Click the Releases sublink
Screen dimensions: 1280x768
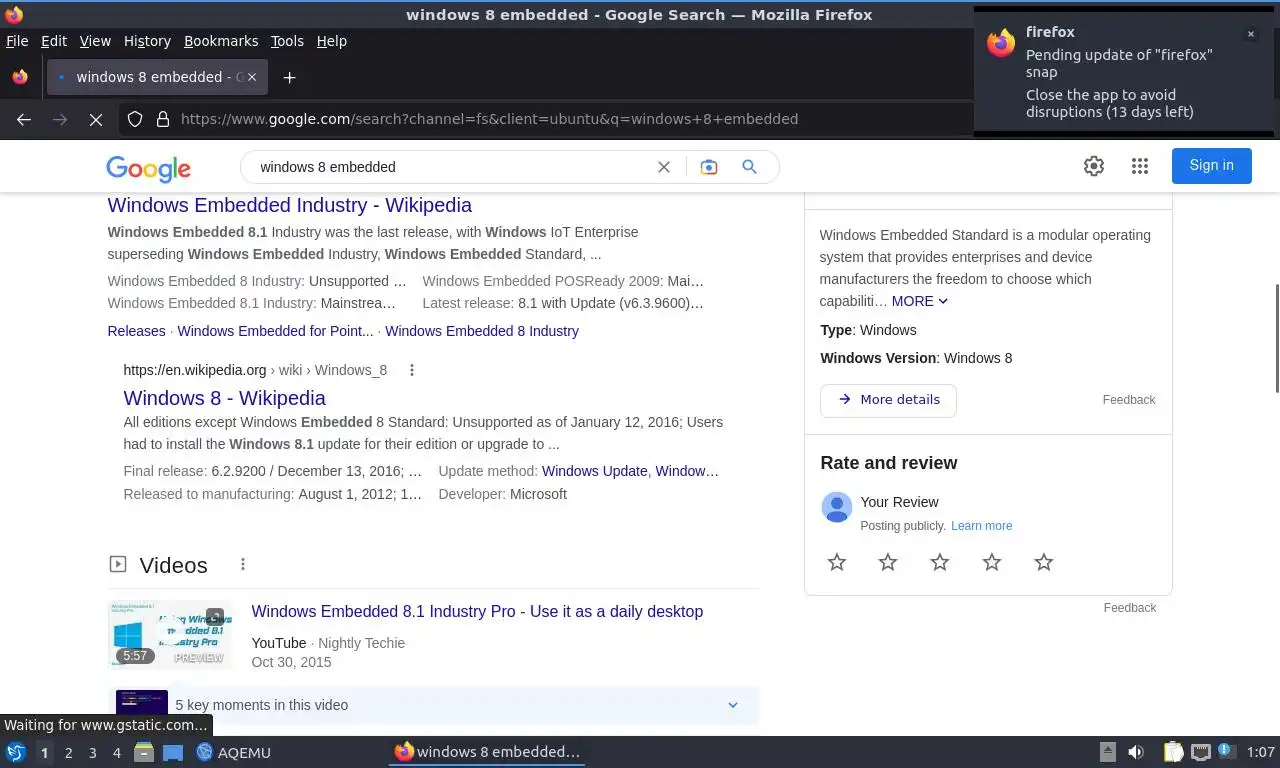136,331
